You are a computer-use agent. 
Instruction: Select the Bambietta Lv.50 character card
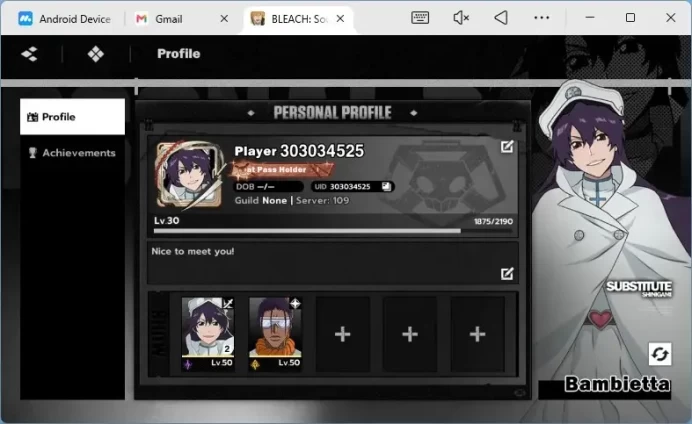point(208,334)
